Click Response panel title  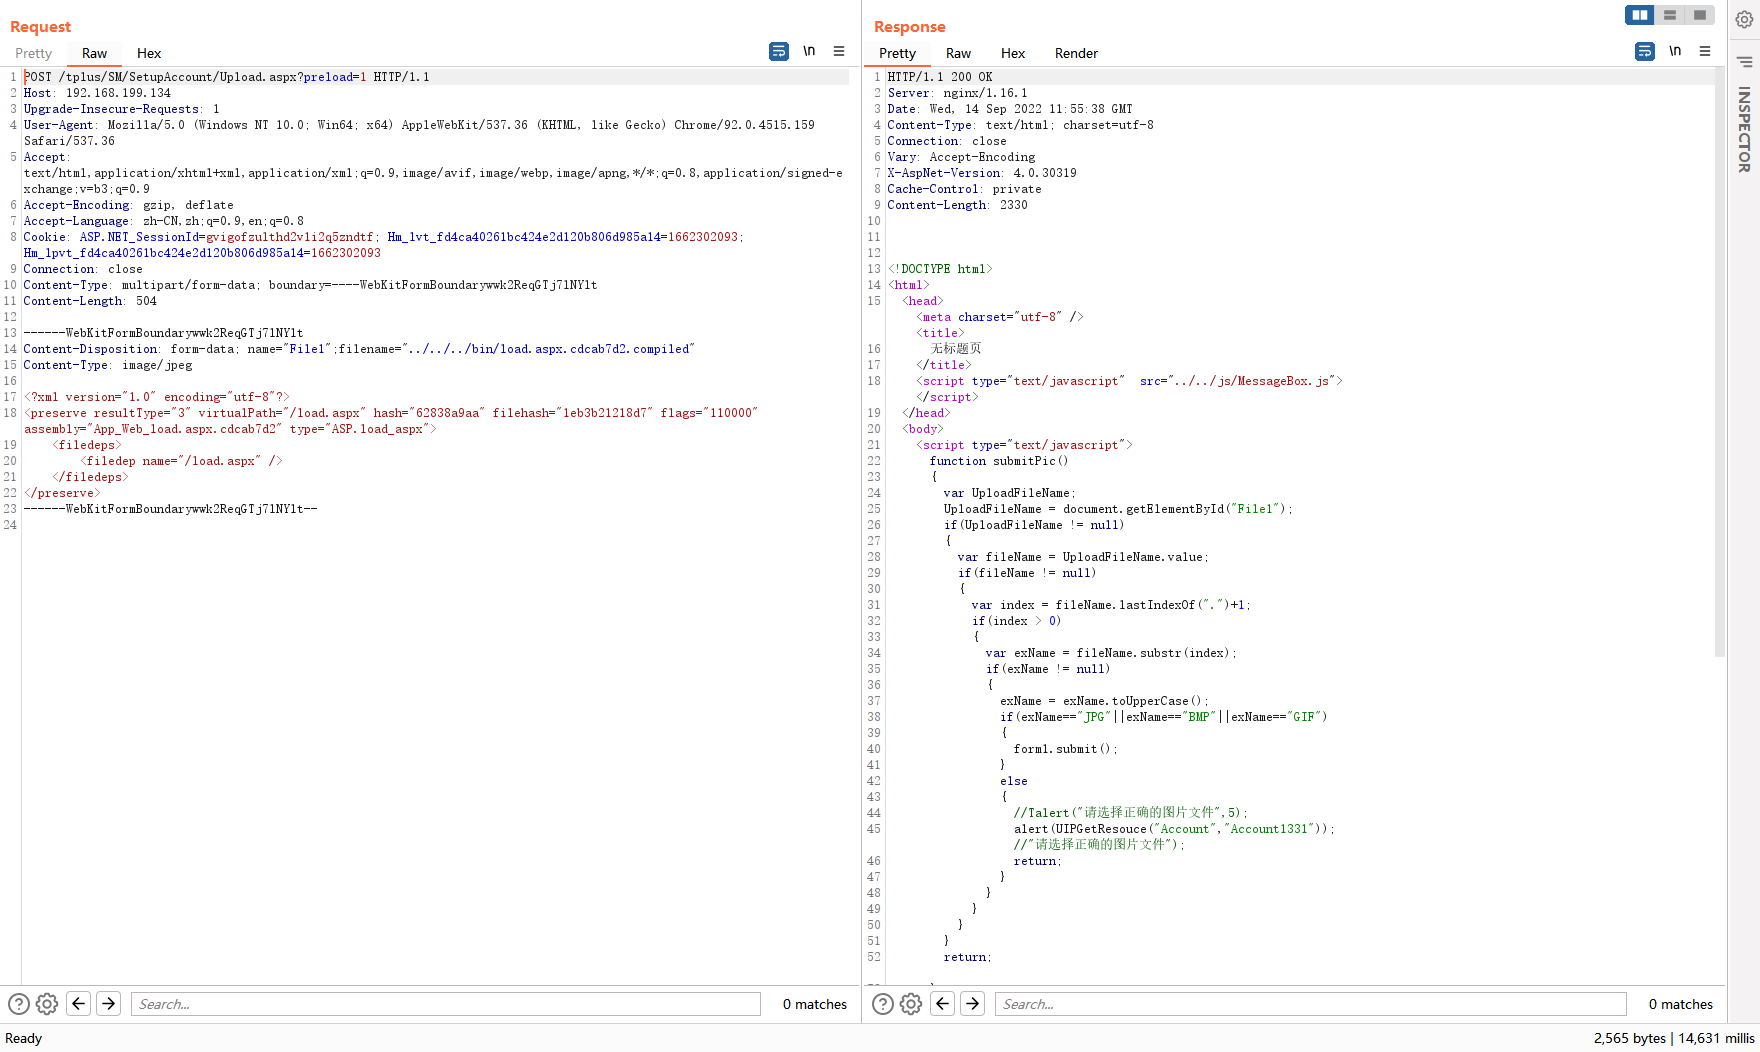coord(909,27)
